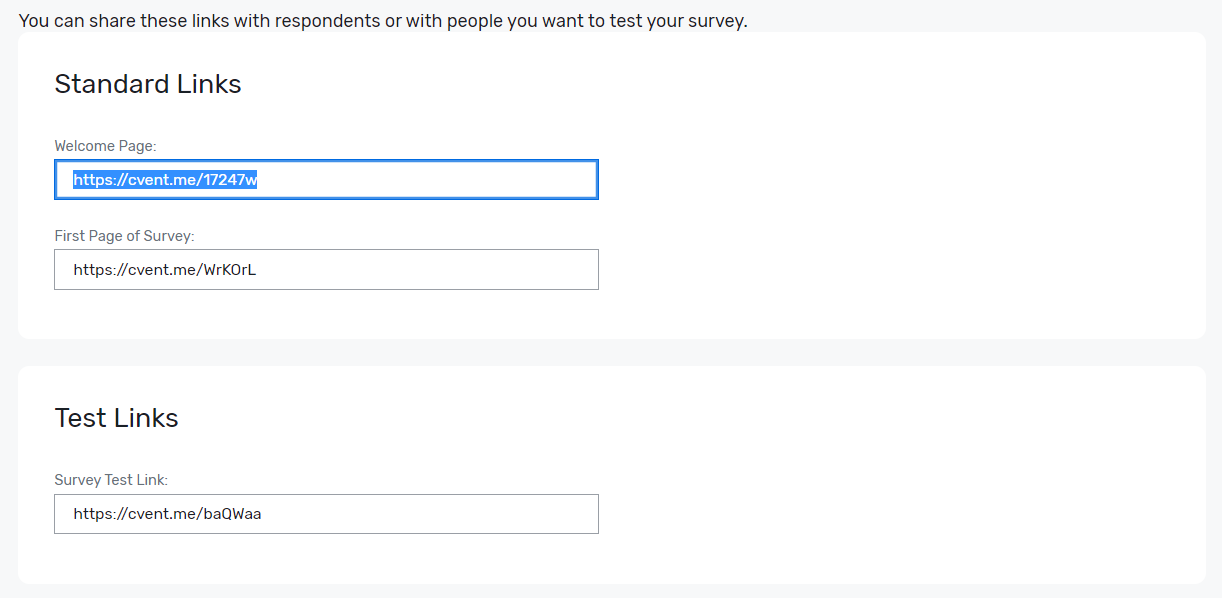Click the First Page of Survey label
This screenshot has width=1222, height=598.
[126, 235]
